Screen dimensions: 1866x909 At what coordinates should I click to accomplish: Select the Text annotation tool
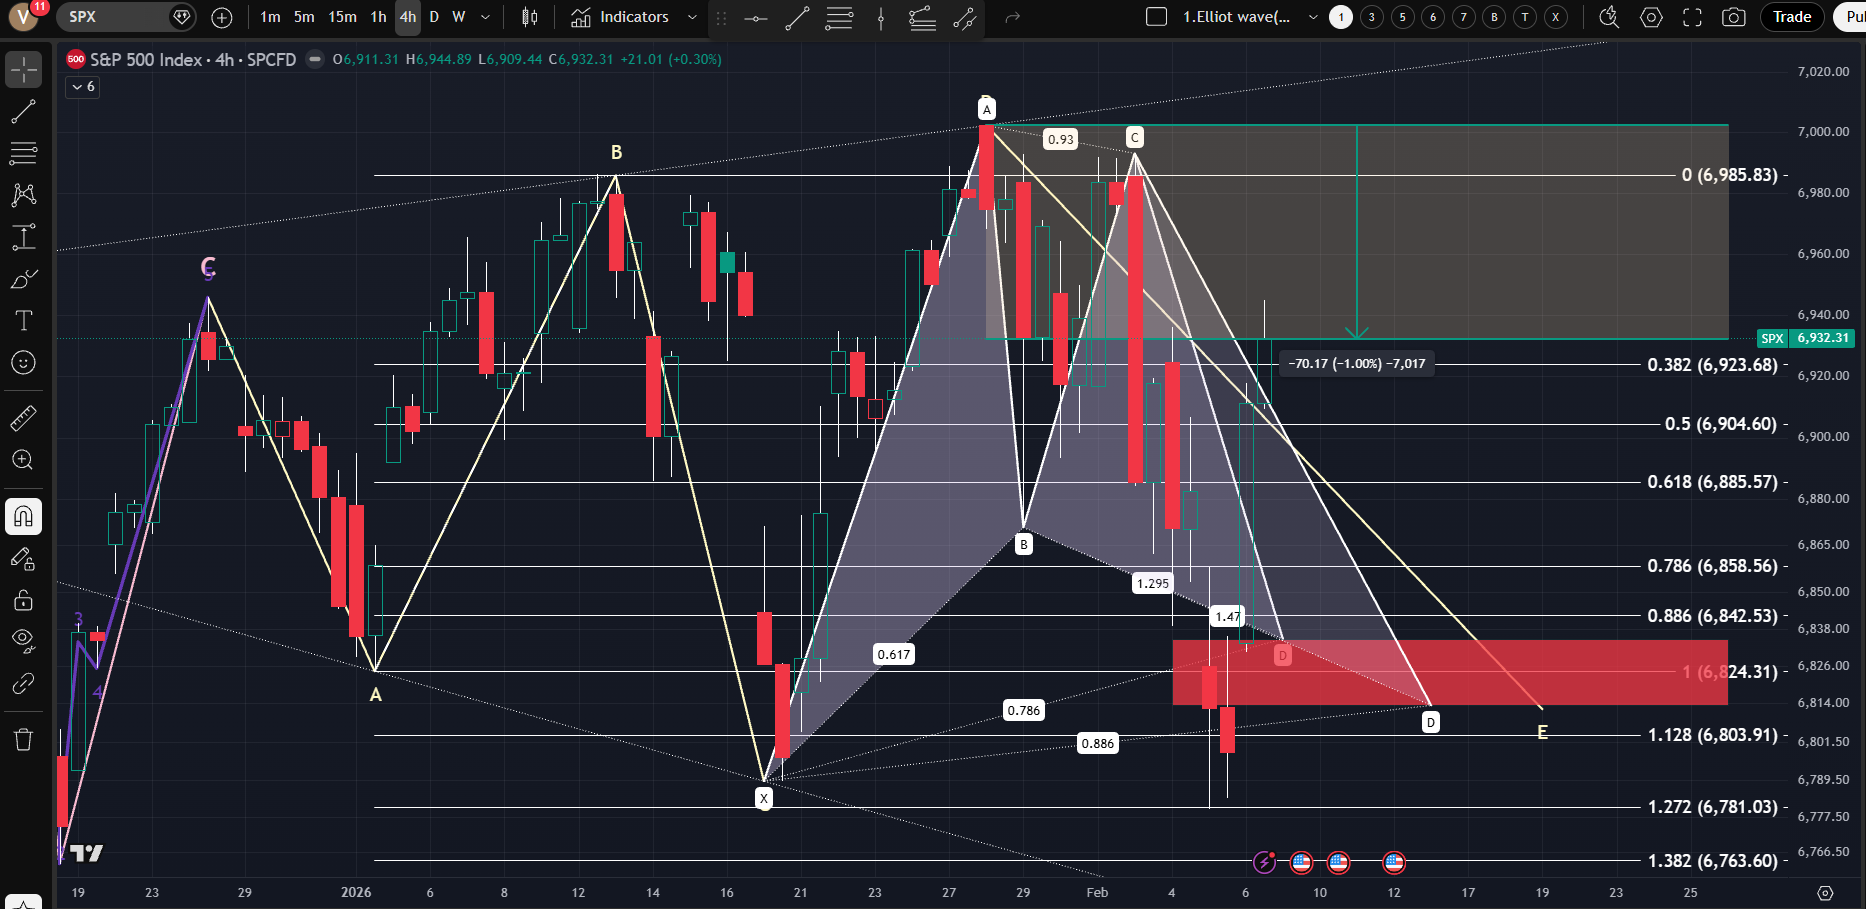[x=23, y=320]
